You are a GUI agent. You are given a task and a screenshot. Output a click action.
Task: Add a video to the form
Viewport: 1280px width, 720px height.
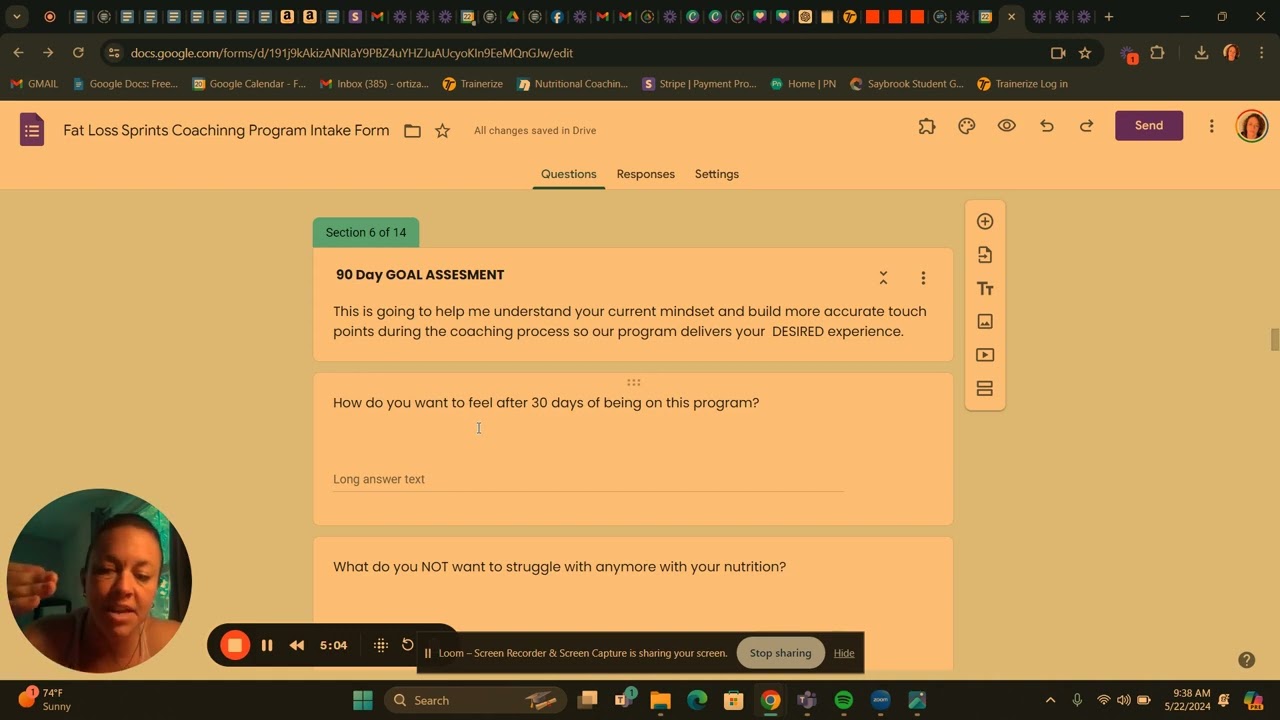985,355
